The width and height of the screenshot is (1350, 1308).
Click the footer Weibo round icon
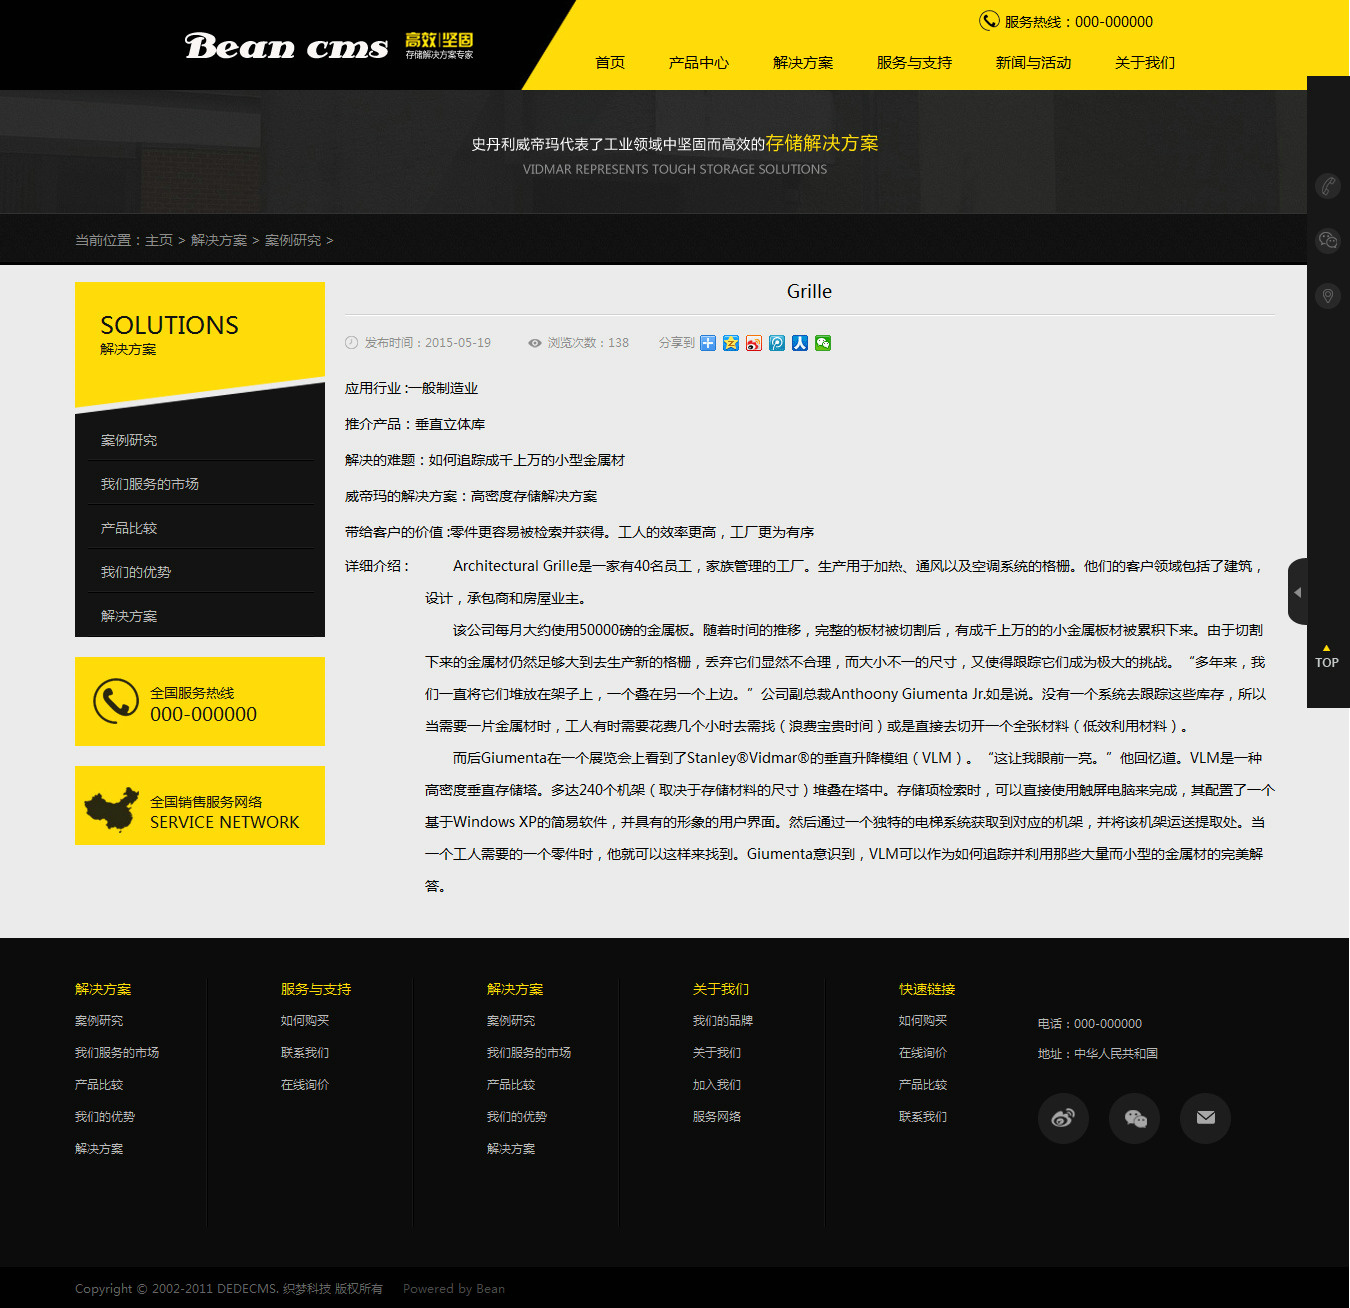tap(1063, 1118)
